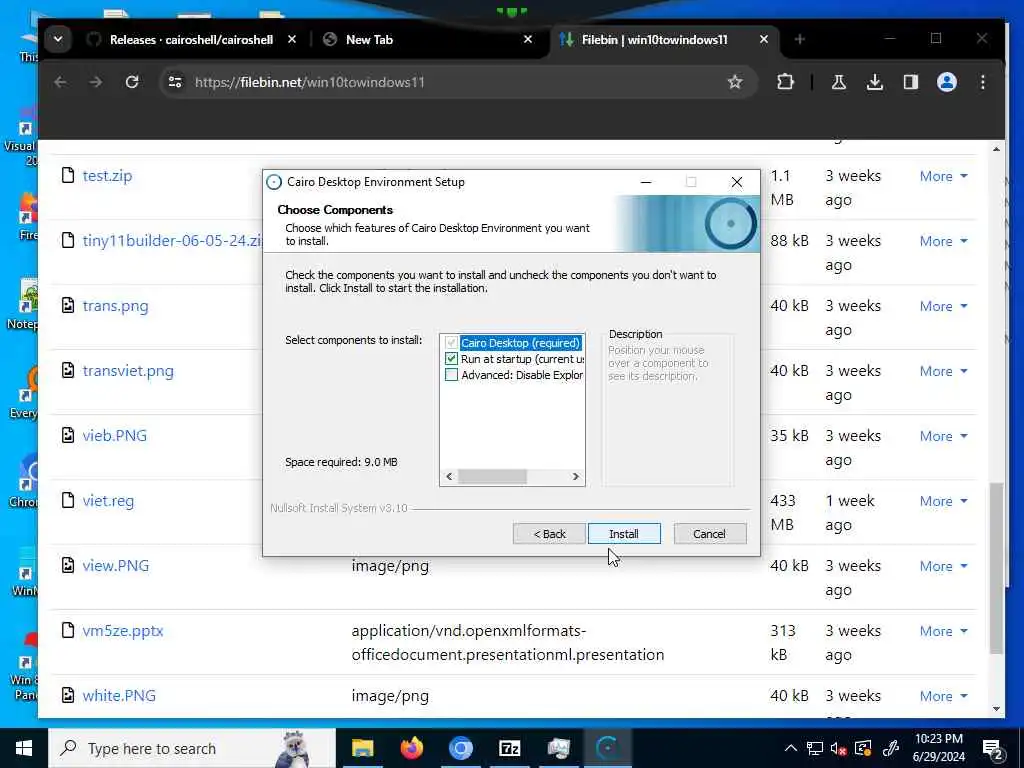Open the Extensions puzzle icon
The width and height of the screenshot is (1024, 768).
(786, 82)
